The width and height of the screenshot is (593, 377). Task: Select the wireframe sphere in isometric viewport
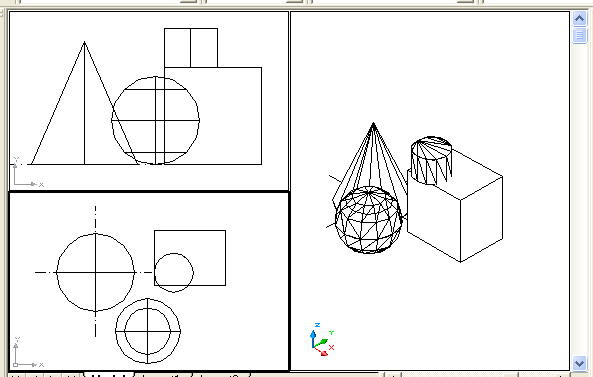368,220
